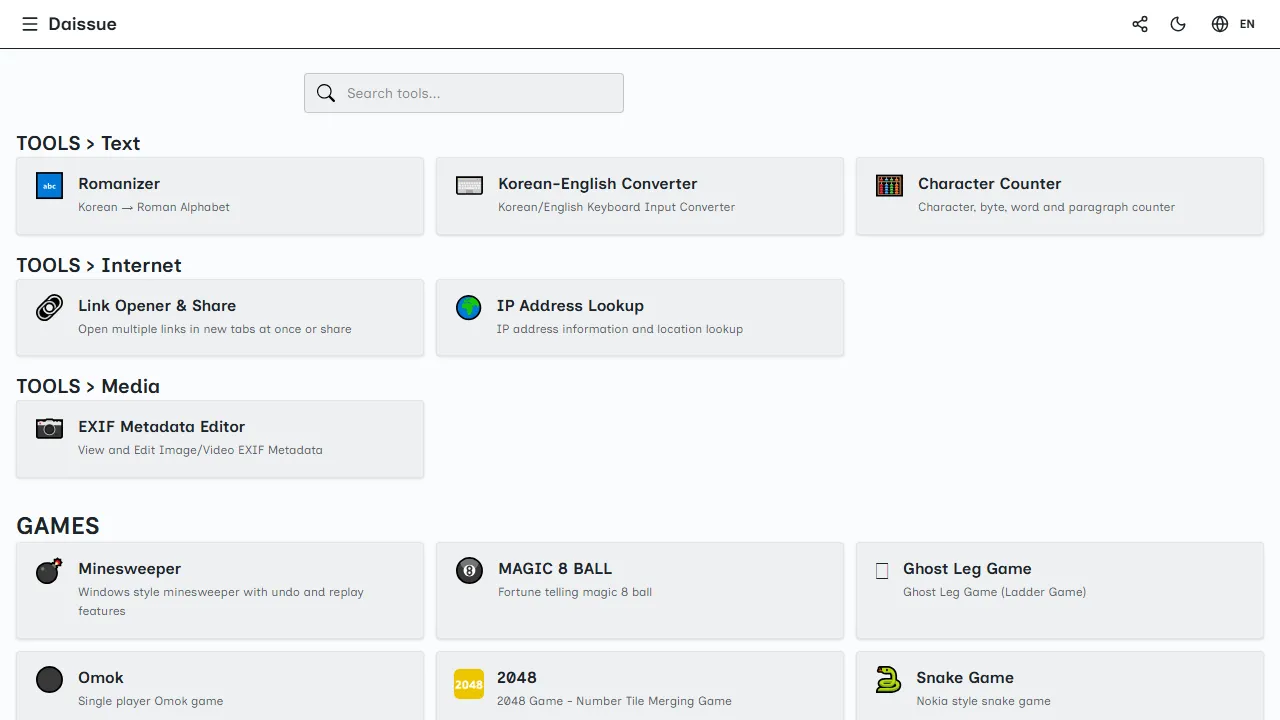The image size is (1280, 720).
Task: Toggle dark mode with the moon icon
Action: tap(1178, 23)
